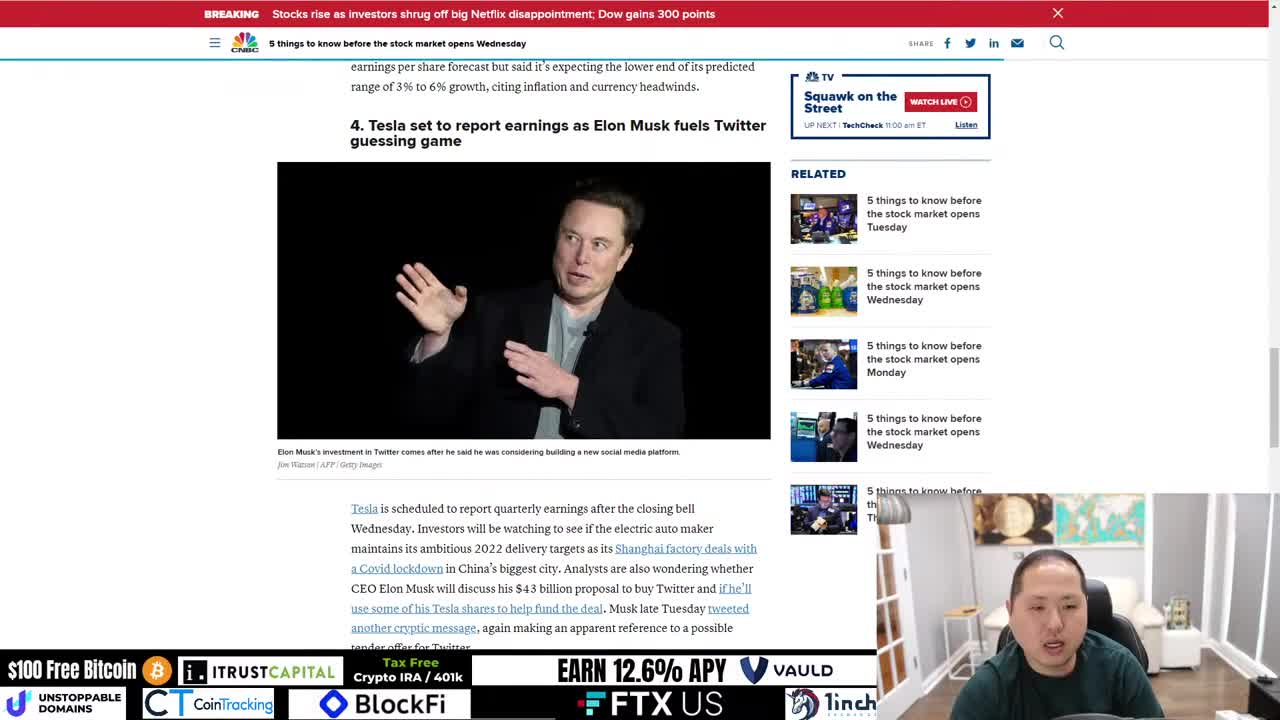This screenshot has width=1280, height=720.
Task: Open related article about market opens Tuesday
Action: coord(923,214)
